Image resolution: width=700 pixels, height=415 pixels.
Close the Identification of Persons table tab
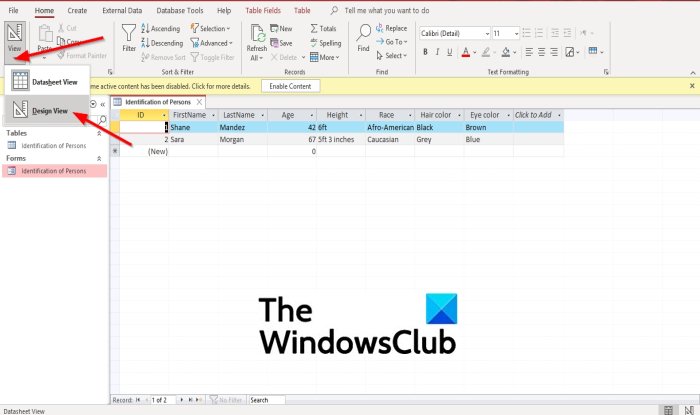[x=200, y=102]
